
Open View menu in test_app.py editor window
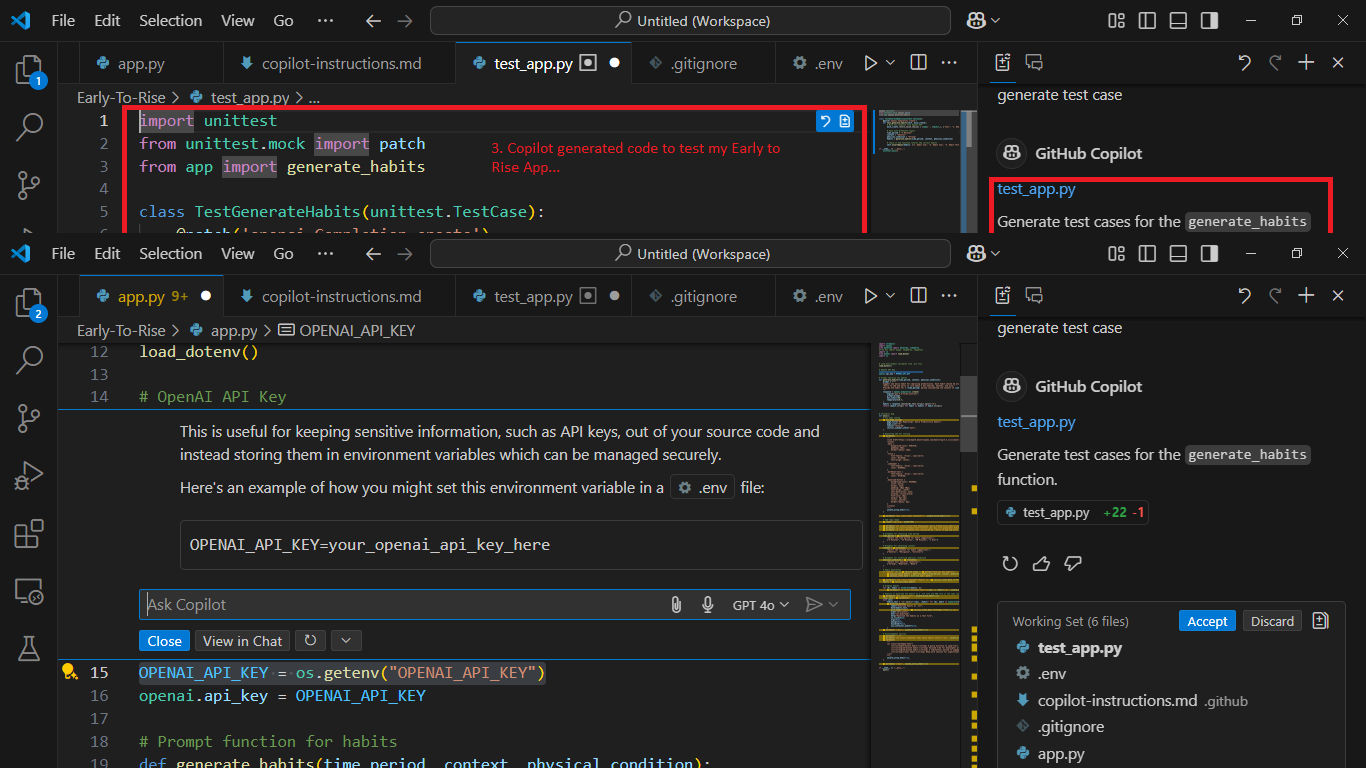pos(237,20)
